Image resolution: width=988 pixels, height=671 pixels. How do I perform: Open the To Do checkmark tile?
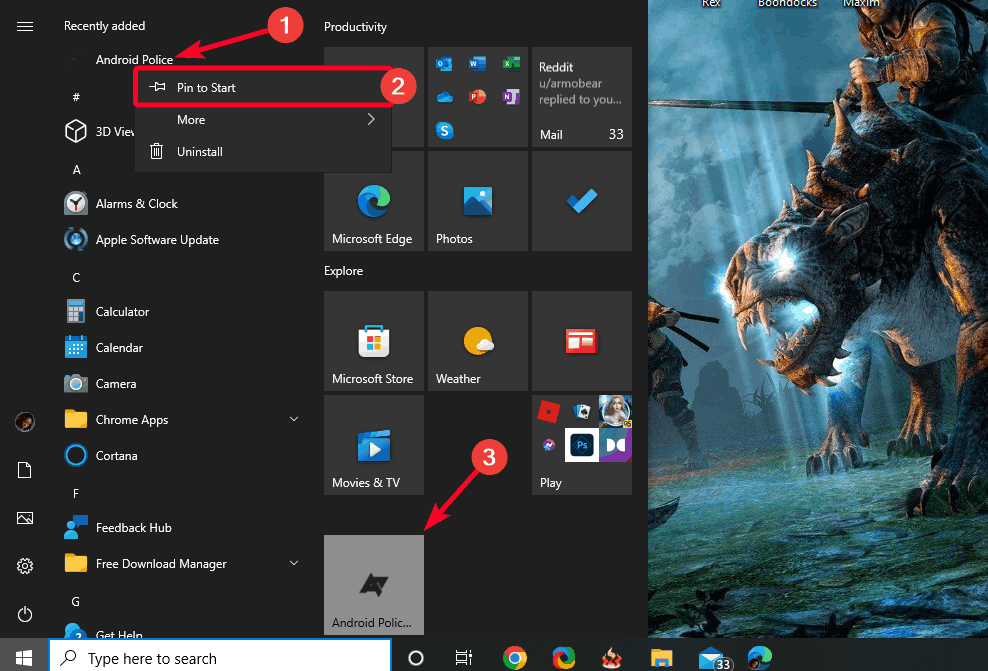coord(582,201)
